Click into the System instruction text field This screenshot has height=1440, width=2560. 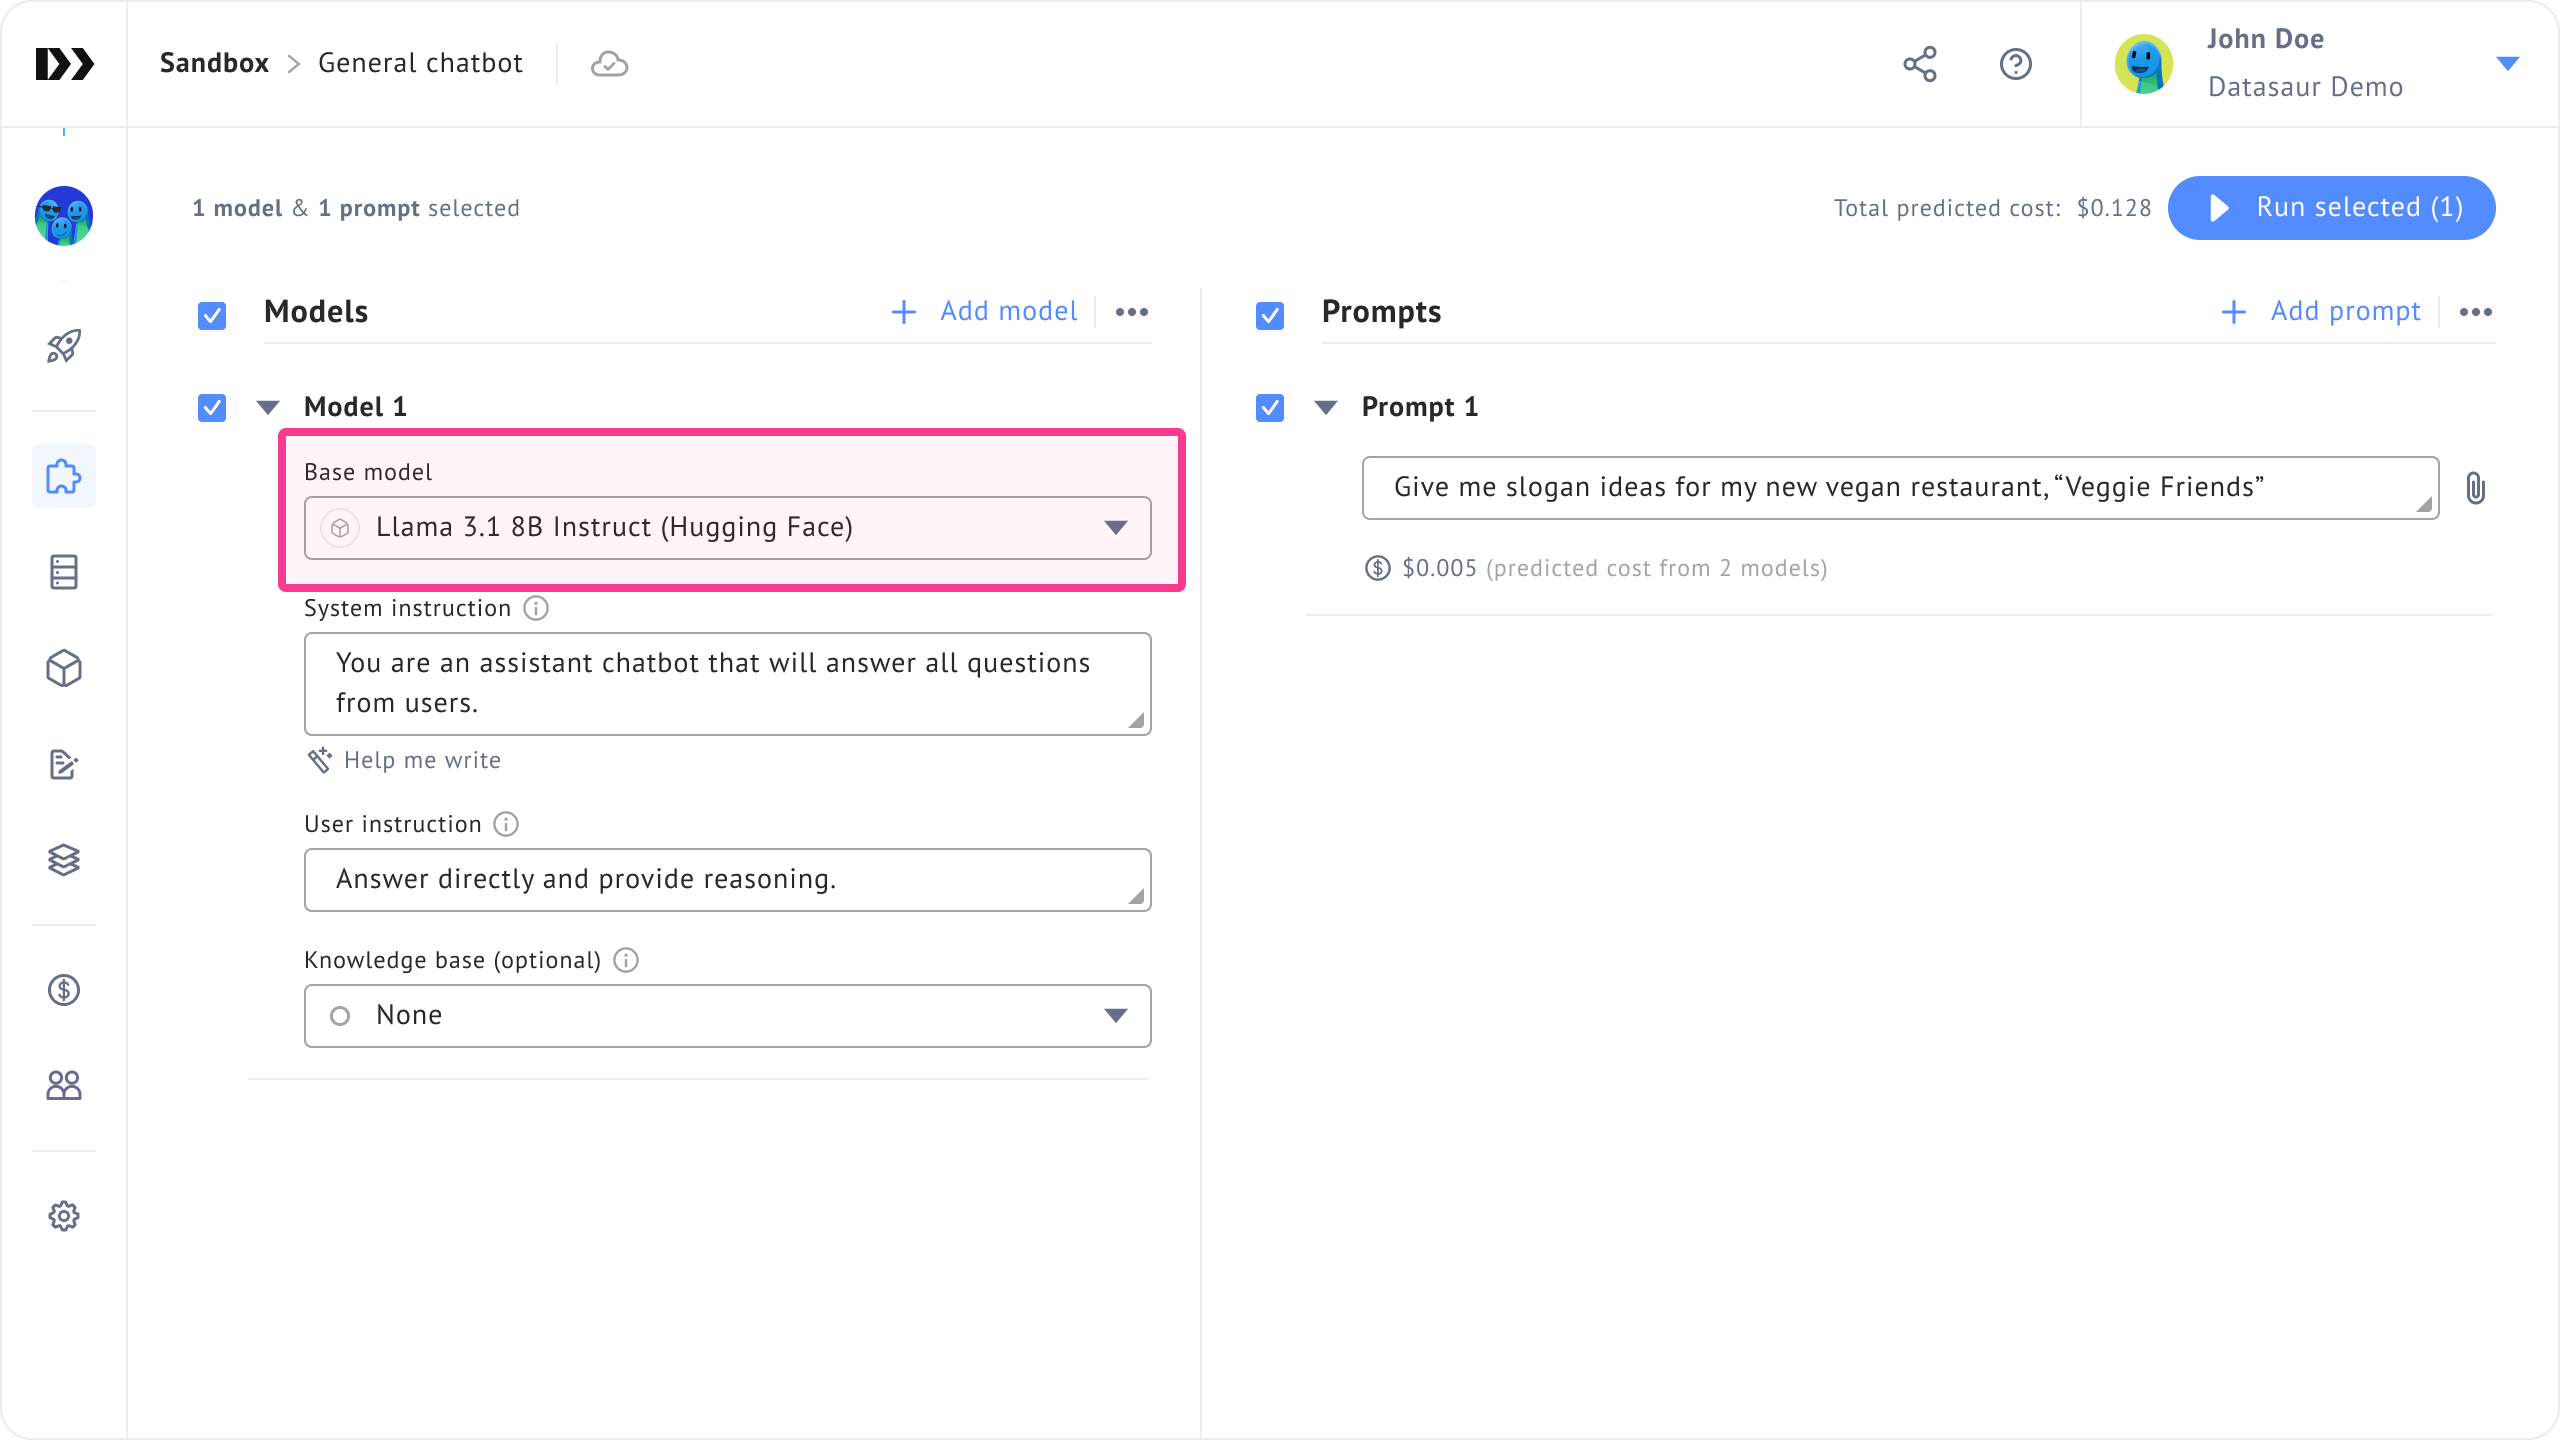(x=727, y=684)
